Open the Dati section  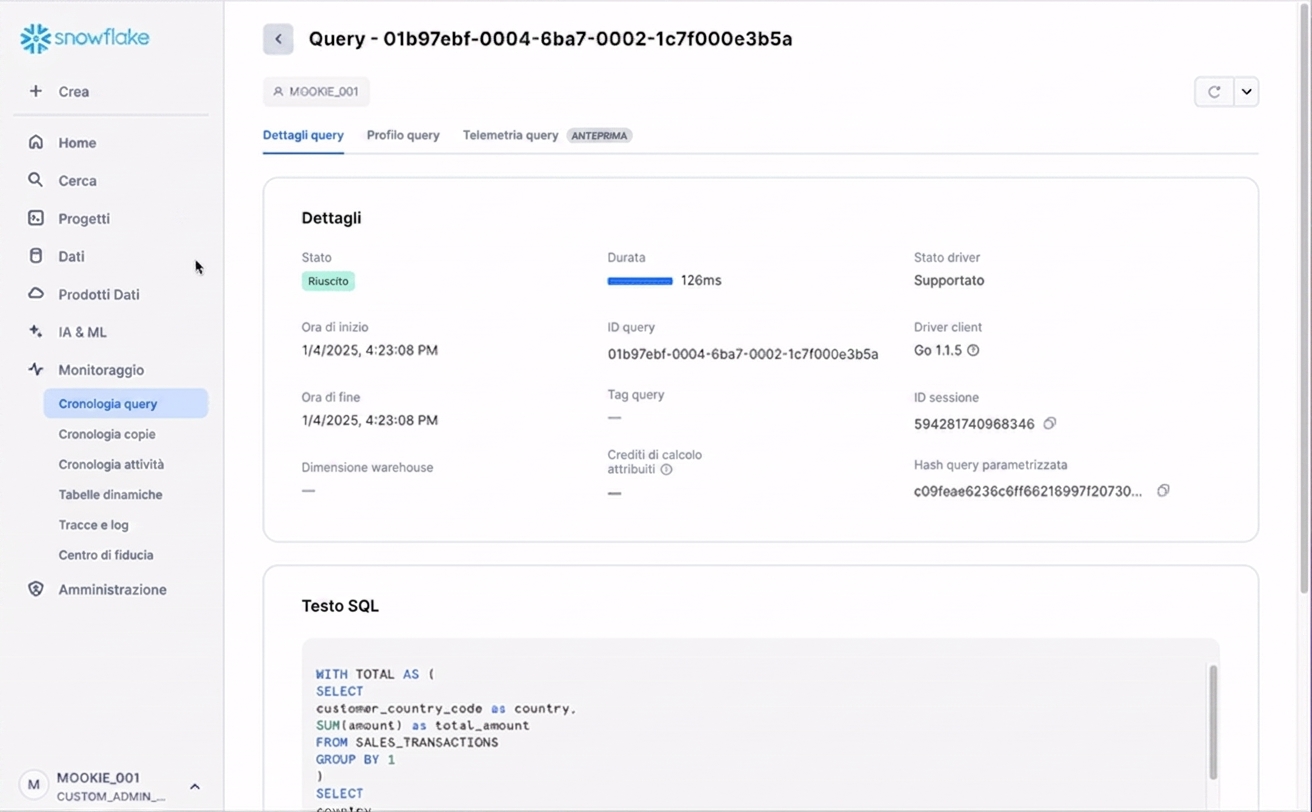tap(71, 256)
